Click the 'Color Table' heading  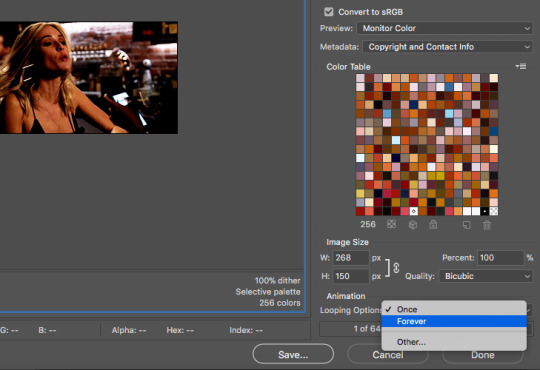348,67
